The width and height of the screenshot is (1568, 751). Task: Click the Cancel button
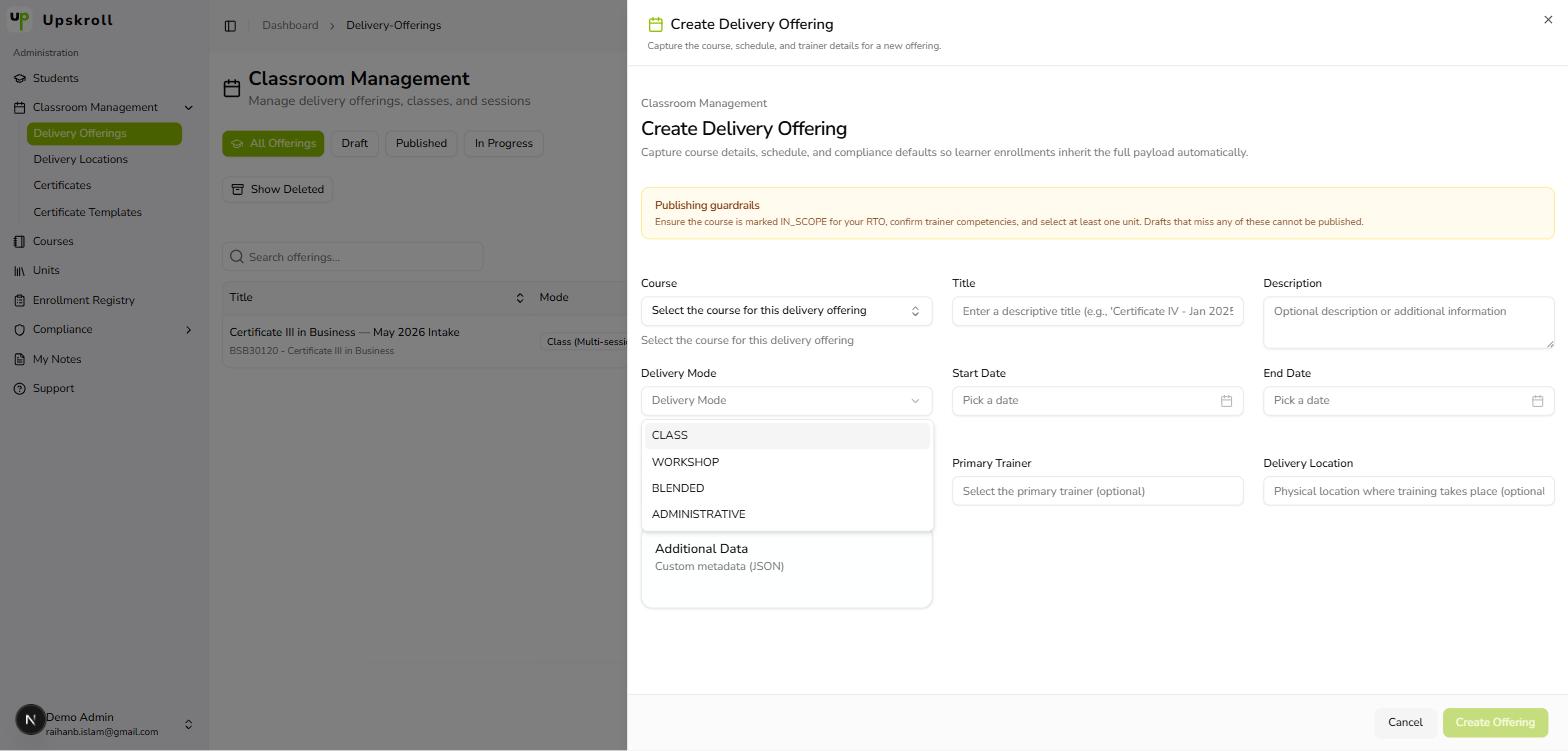click(1405, 723)
